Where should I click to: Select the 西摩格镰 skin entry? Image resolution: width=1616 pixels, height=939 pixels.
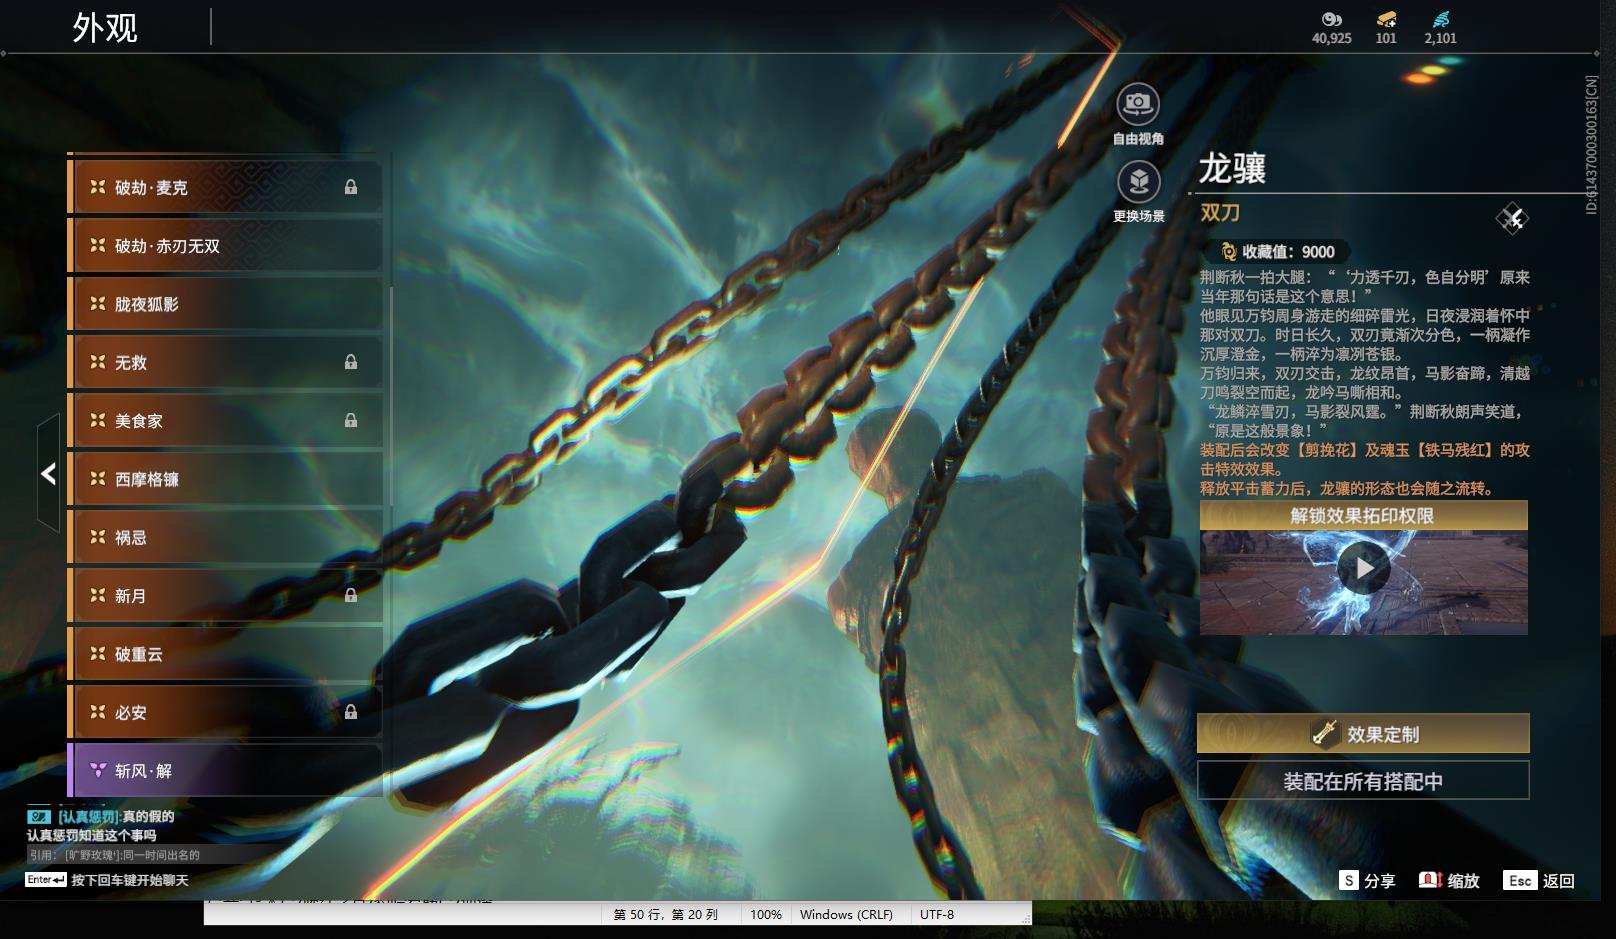tap(225, 479)
